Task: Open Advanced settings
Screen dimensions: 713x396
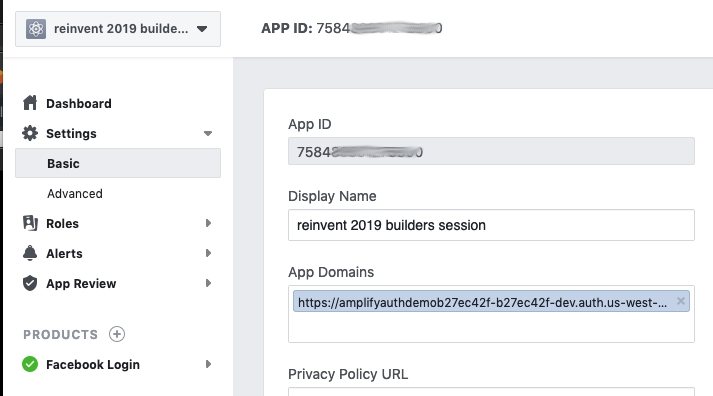Action: point(75,194)
